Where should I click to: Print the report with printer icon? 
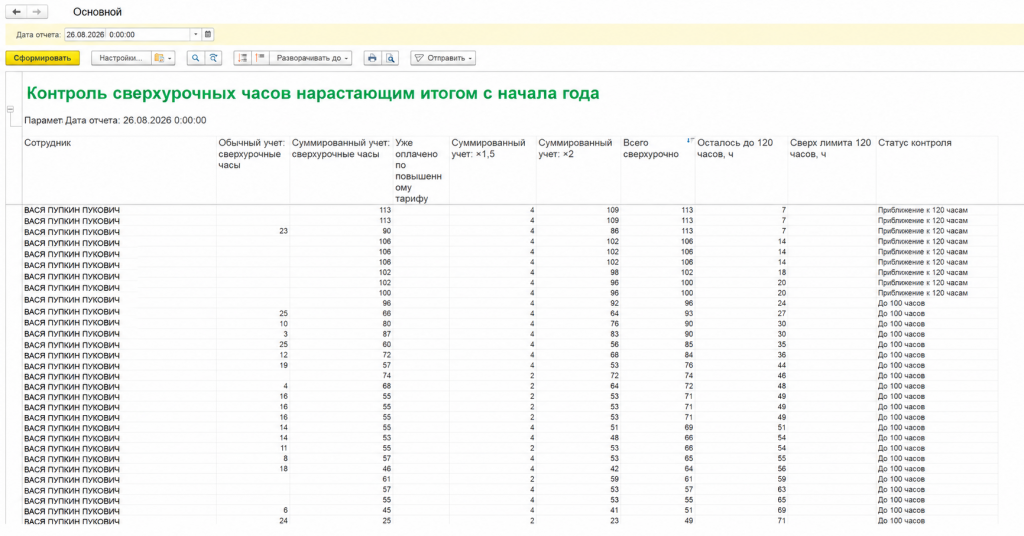(x=372, y=58)
